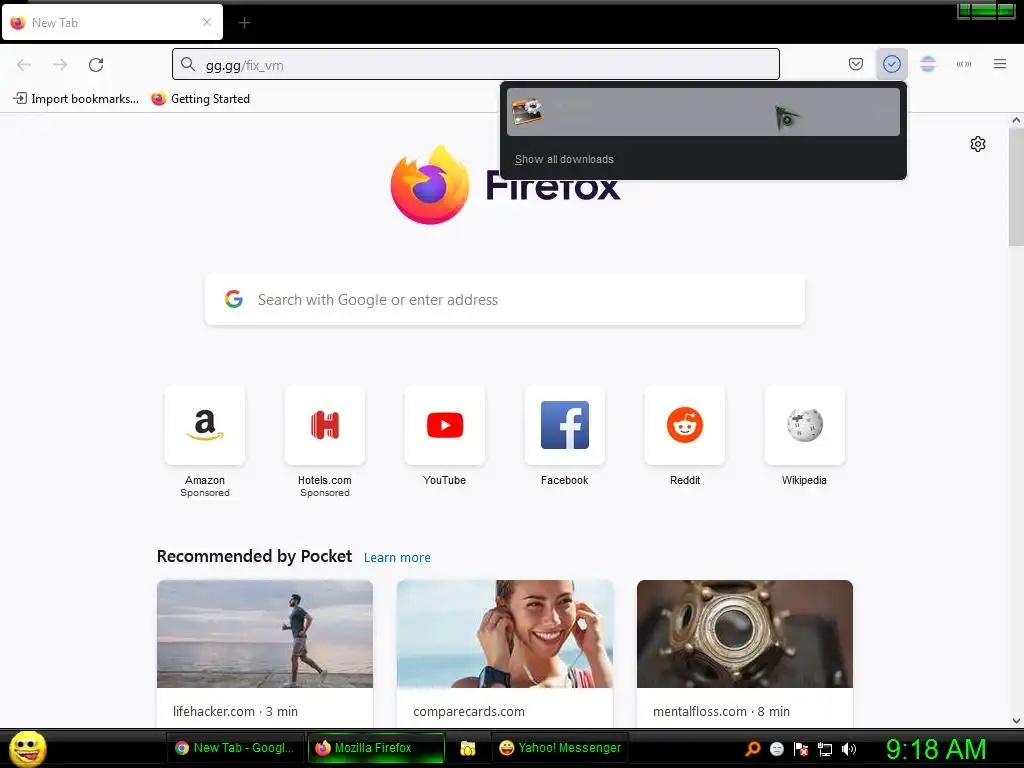Click orange magnifier tray icon

click(x=753, y=749)
